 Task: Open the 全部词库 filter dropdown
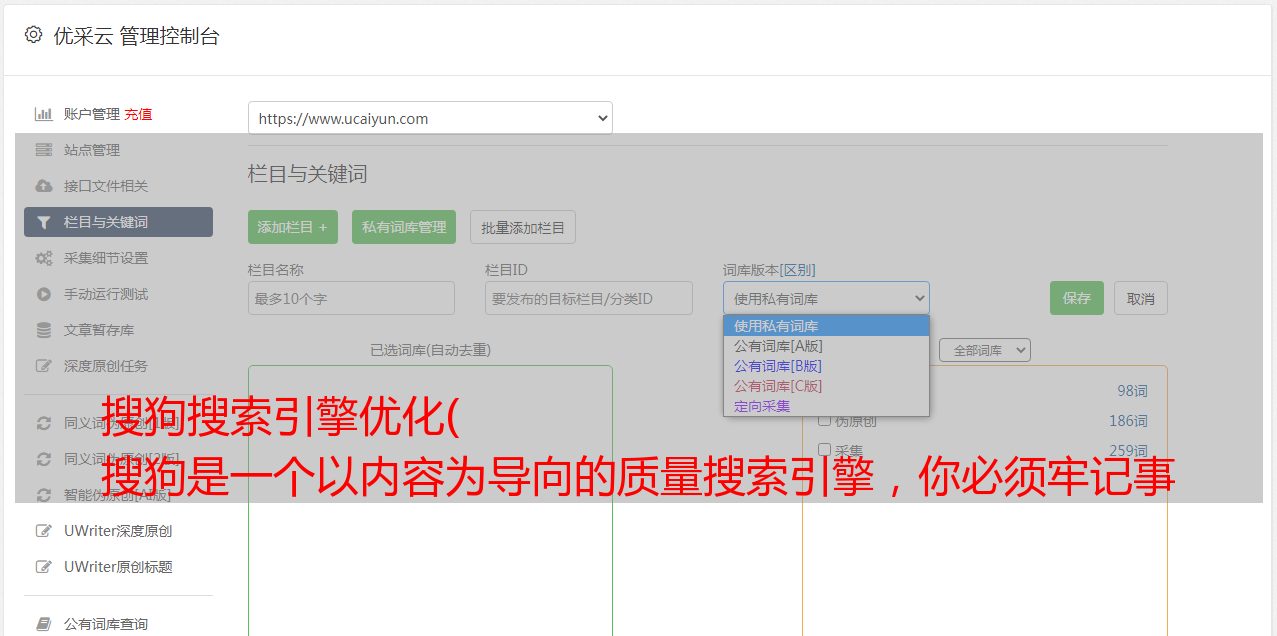coord(985,351)
